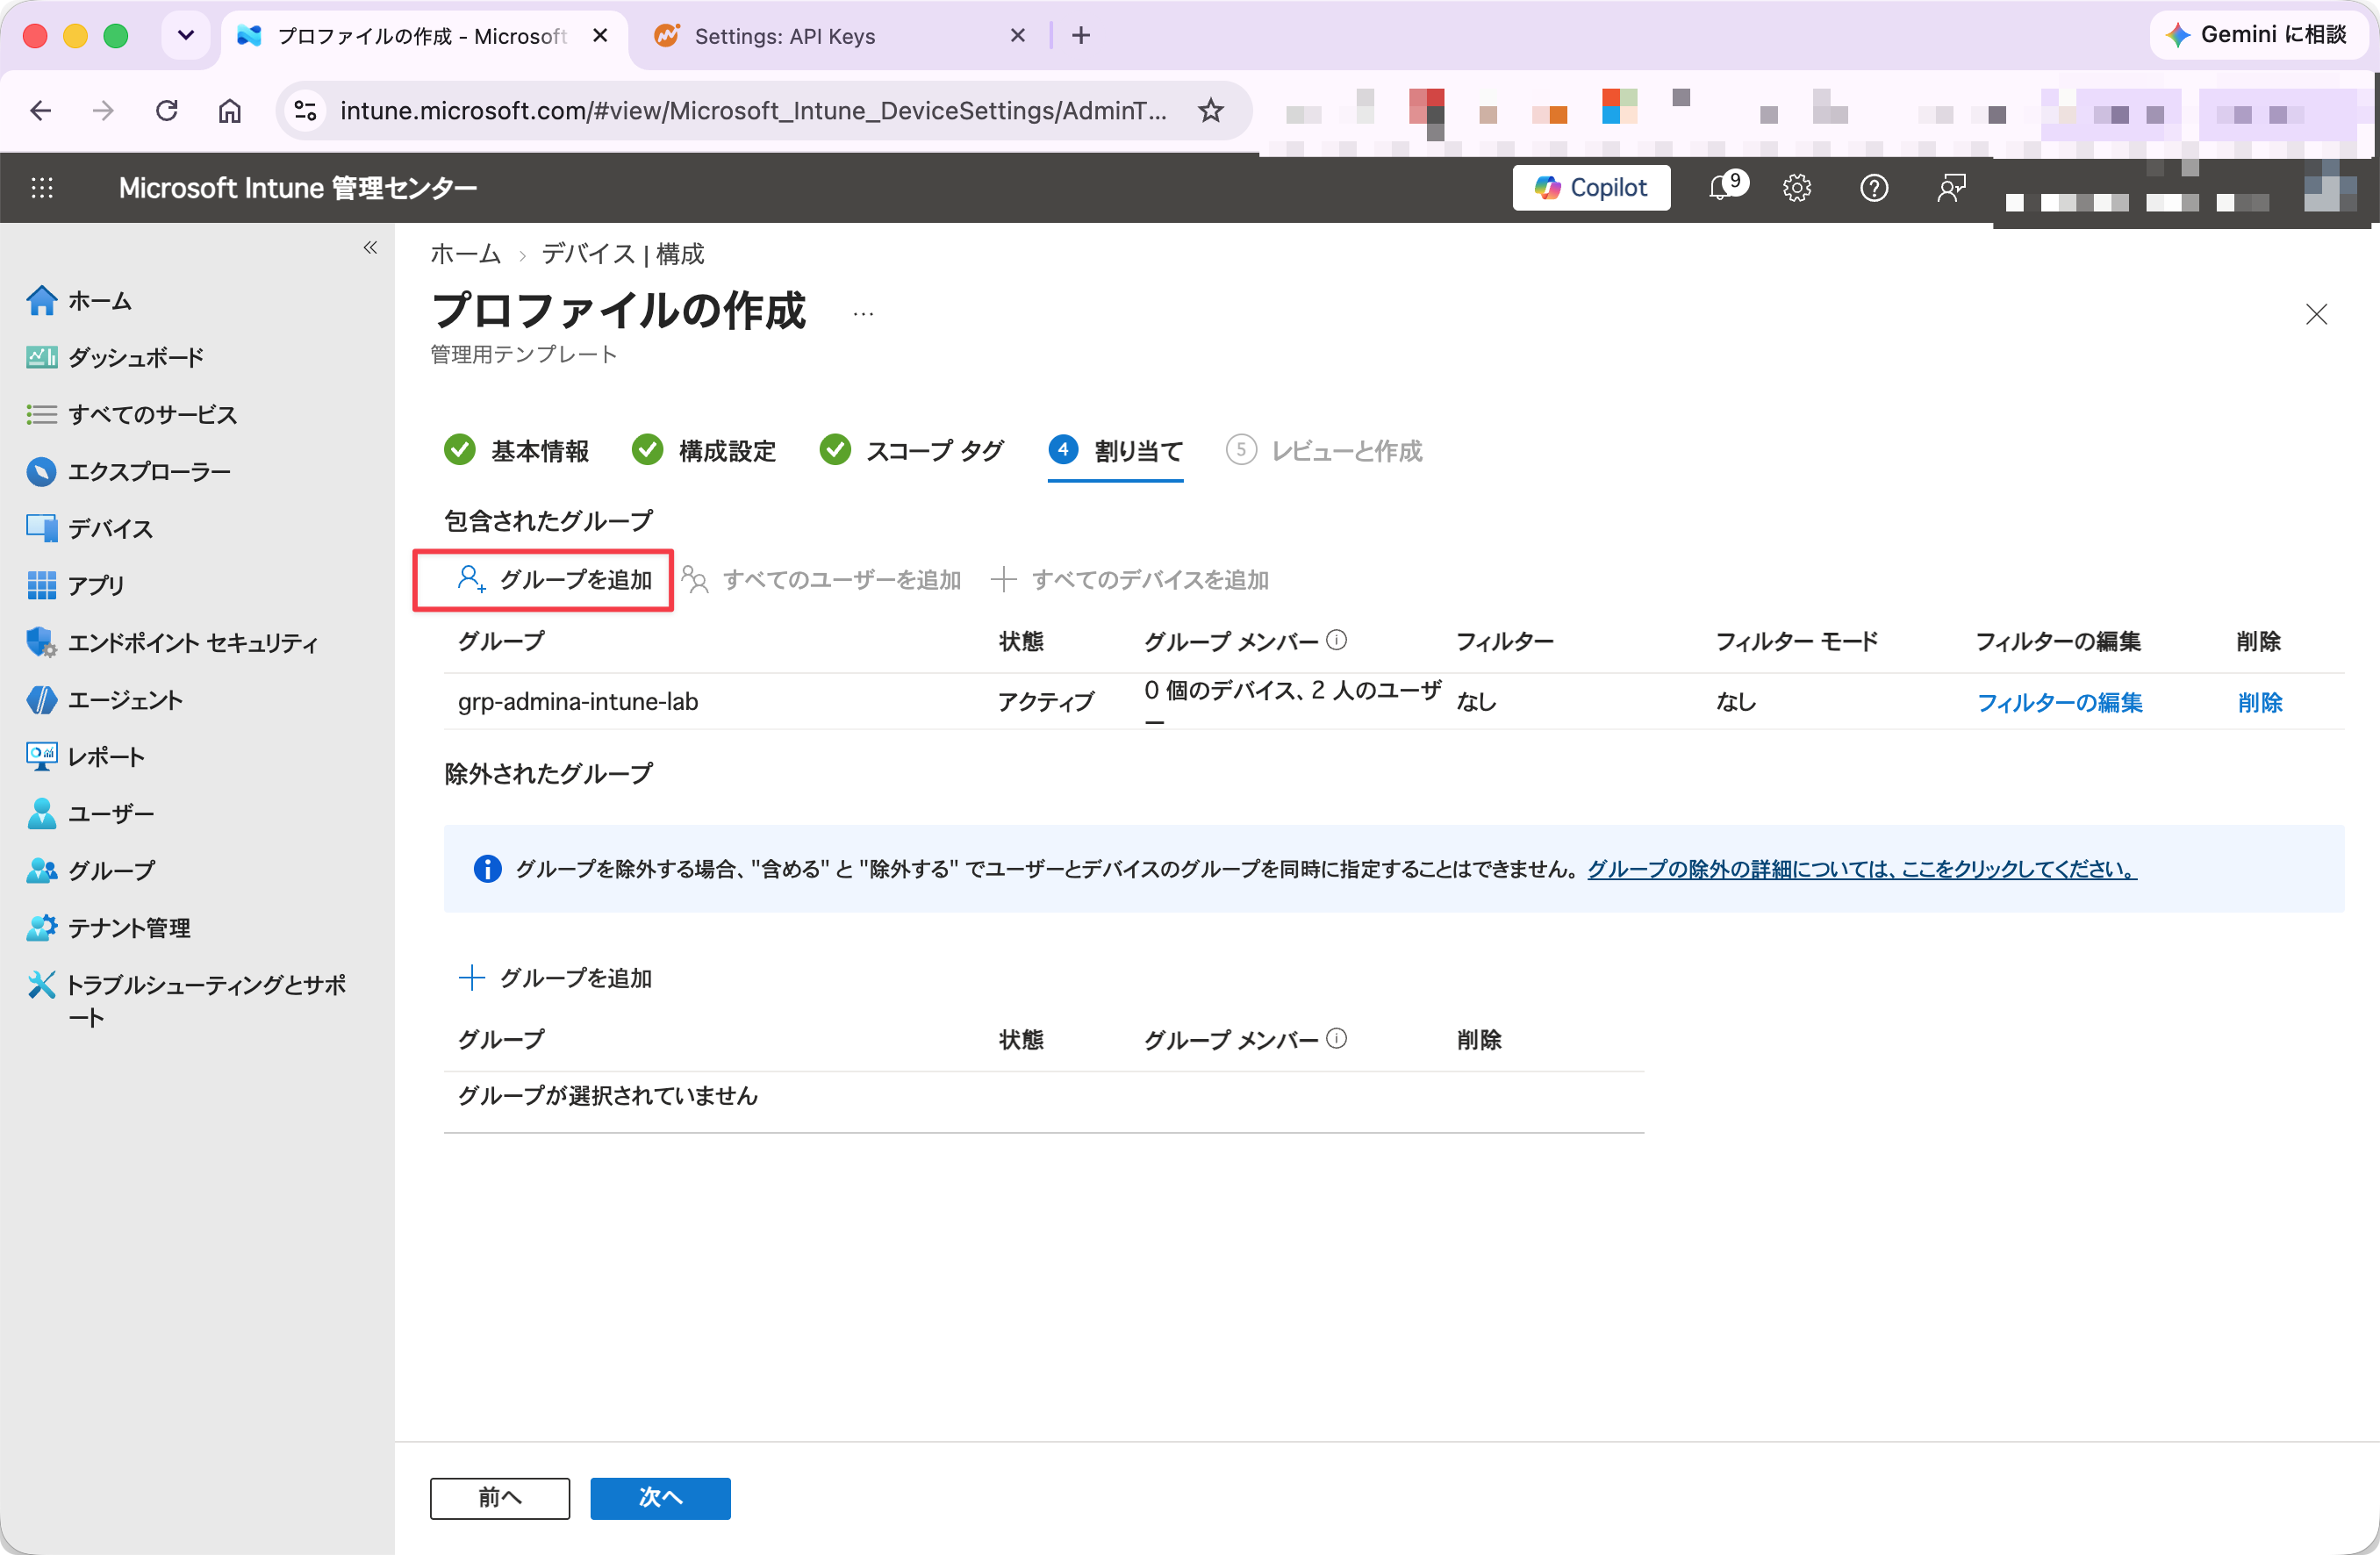Viewport: 2380px width, 1555px height.
Task: Click すべてのユーザーを追加
Action: pyautogui.click(x=821, y=579)
